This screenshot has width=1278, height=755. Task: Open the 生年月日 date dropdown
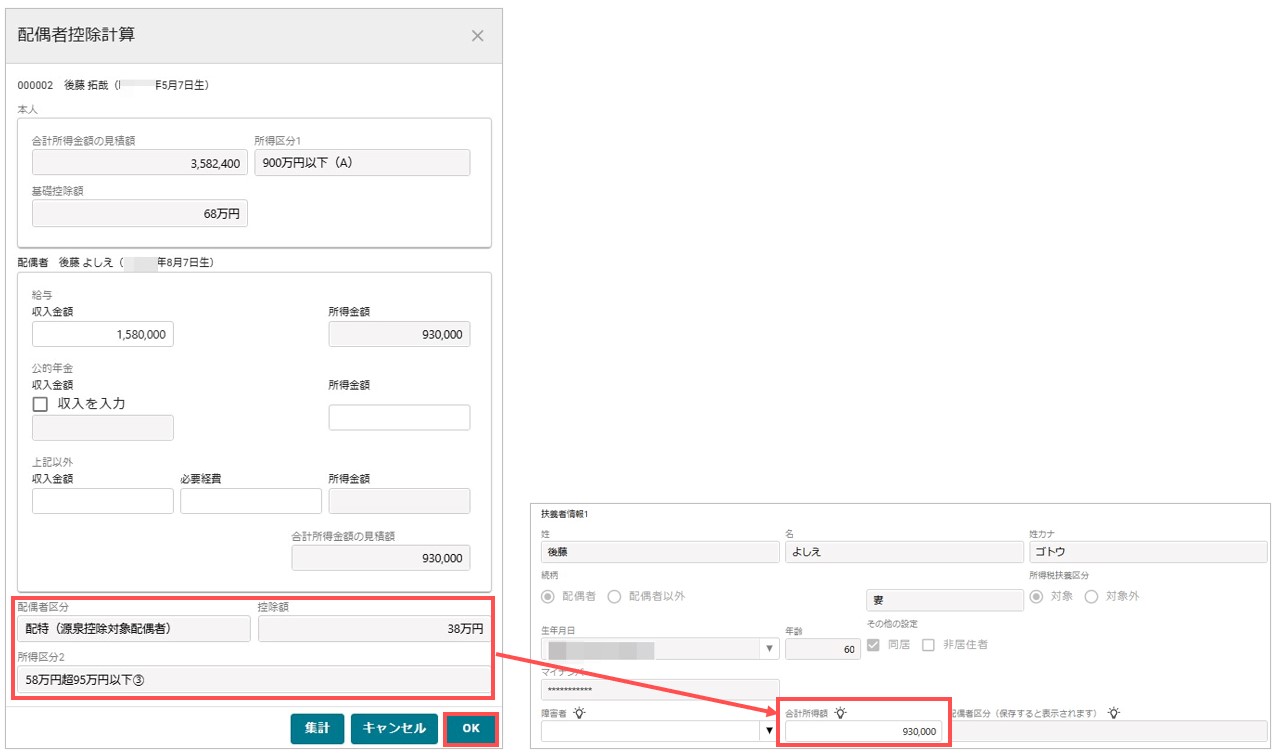click(x=769, y=648)
